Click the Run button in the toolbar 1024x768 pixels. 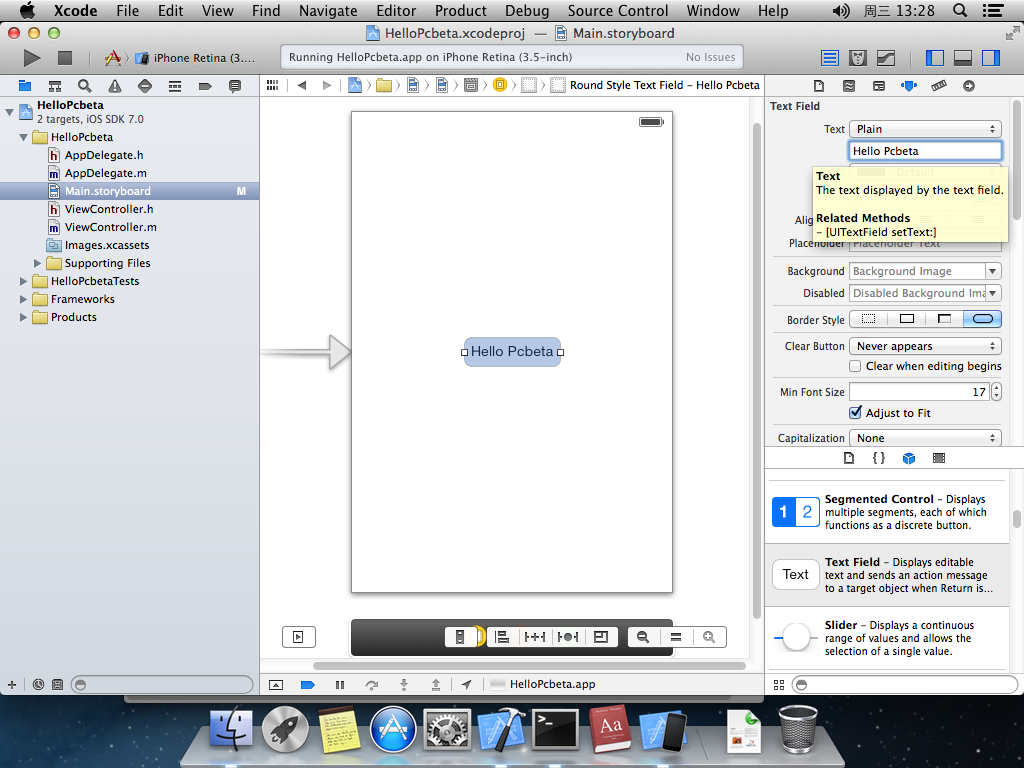pos(31,57)
